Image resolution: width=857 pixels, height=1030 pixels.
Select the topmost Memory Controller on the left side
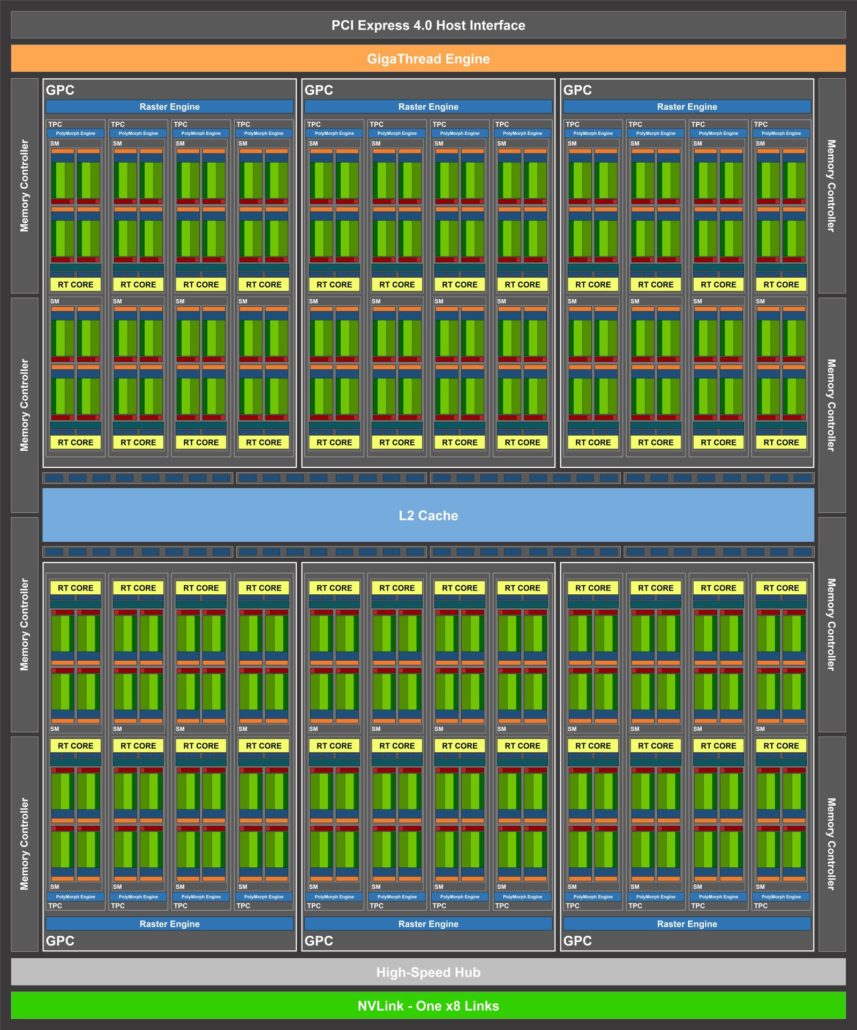tap(25, 186)
